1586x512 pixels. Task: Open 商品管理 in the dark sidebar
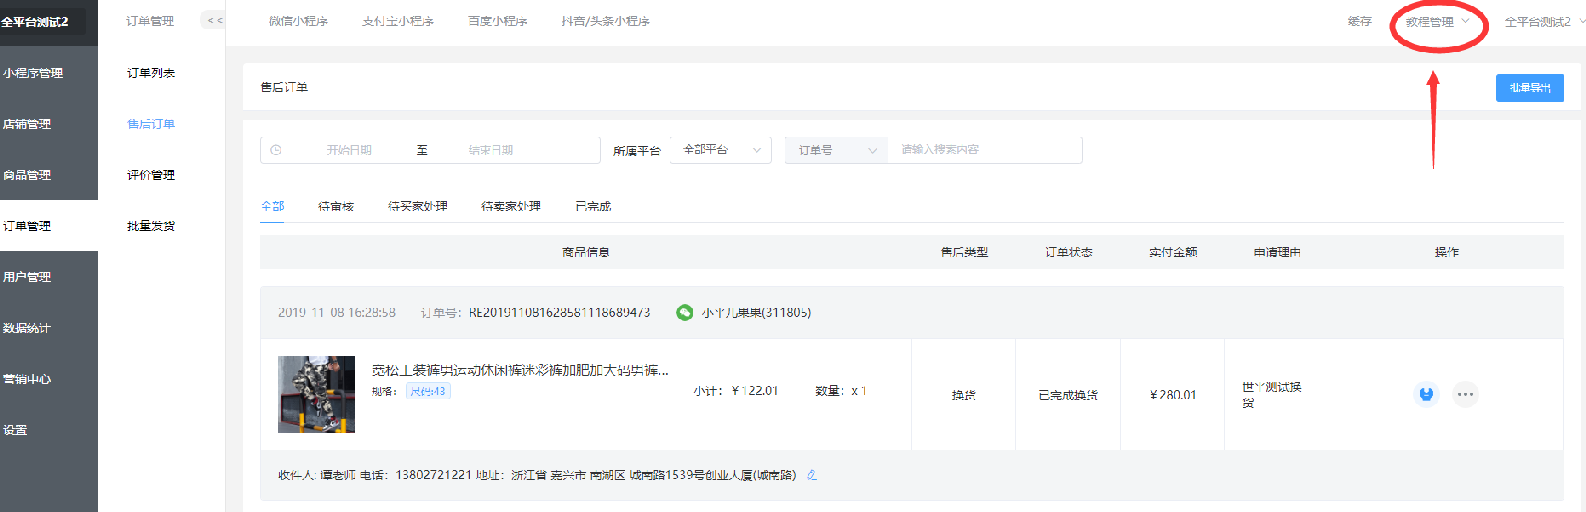[49, 175]
